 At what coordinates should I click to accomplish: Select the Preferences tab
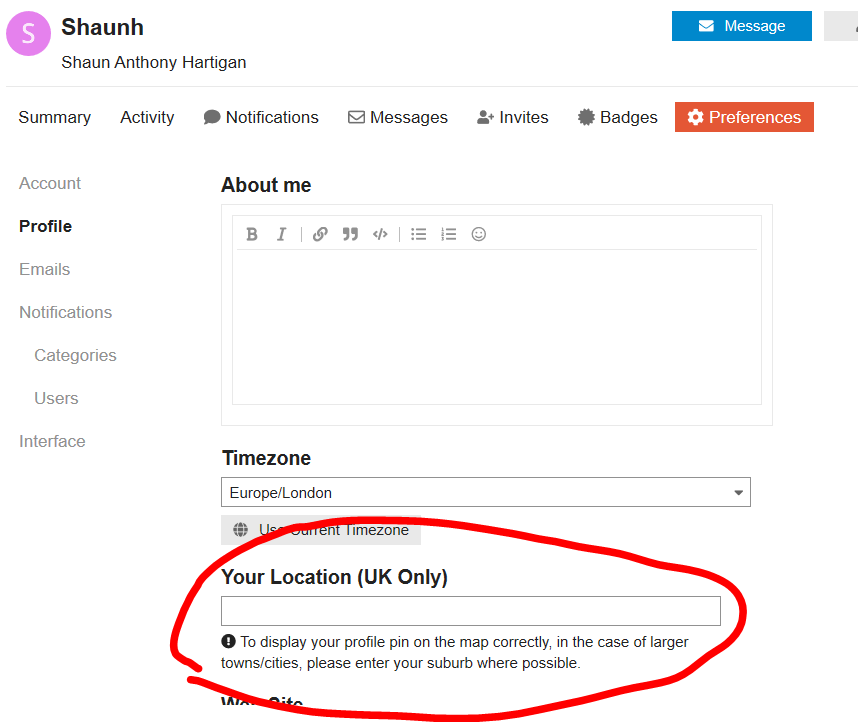tap(744, 117)
